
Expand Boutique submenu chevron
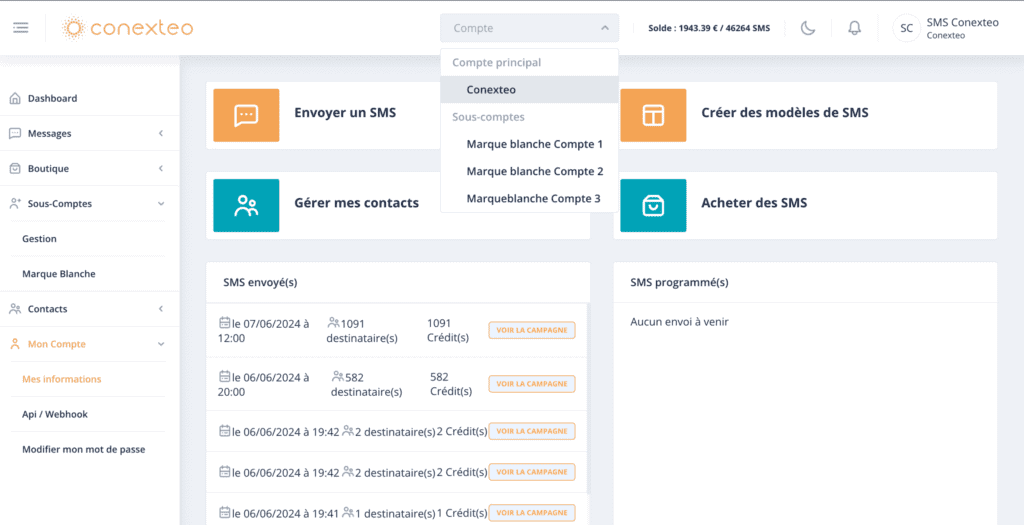[161, 168]
